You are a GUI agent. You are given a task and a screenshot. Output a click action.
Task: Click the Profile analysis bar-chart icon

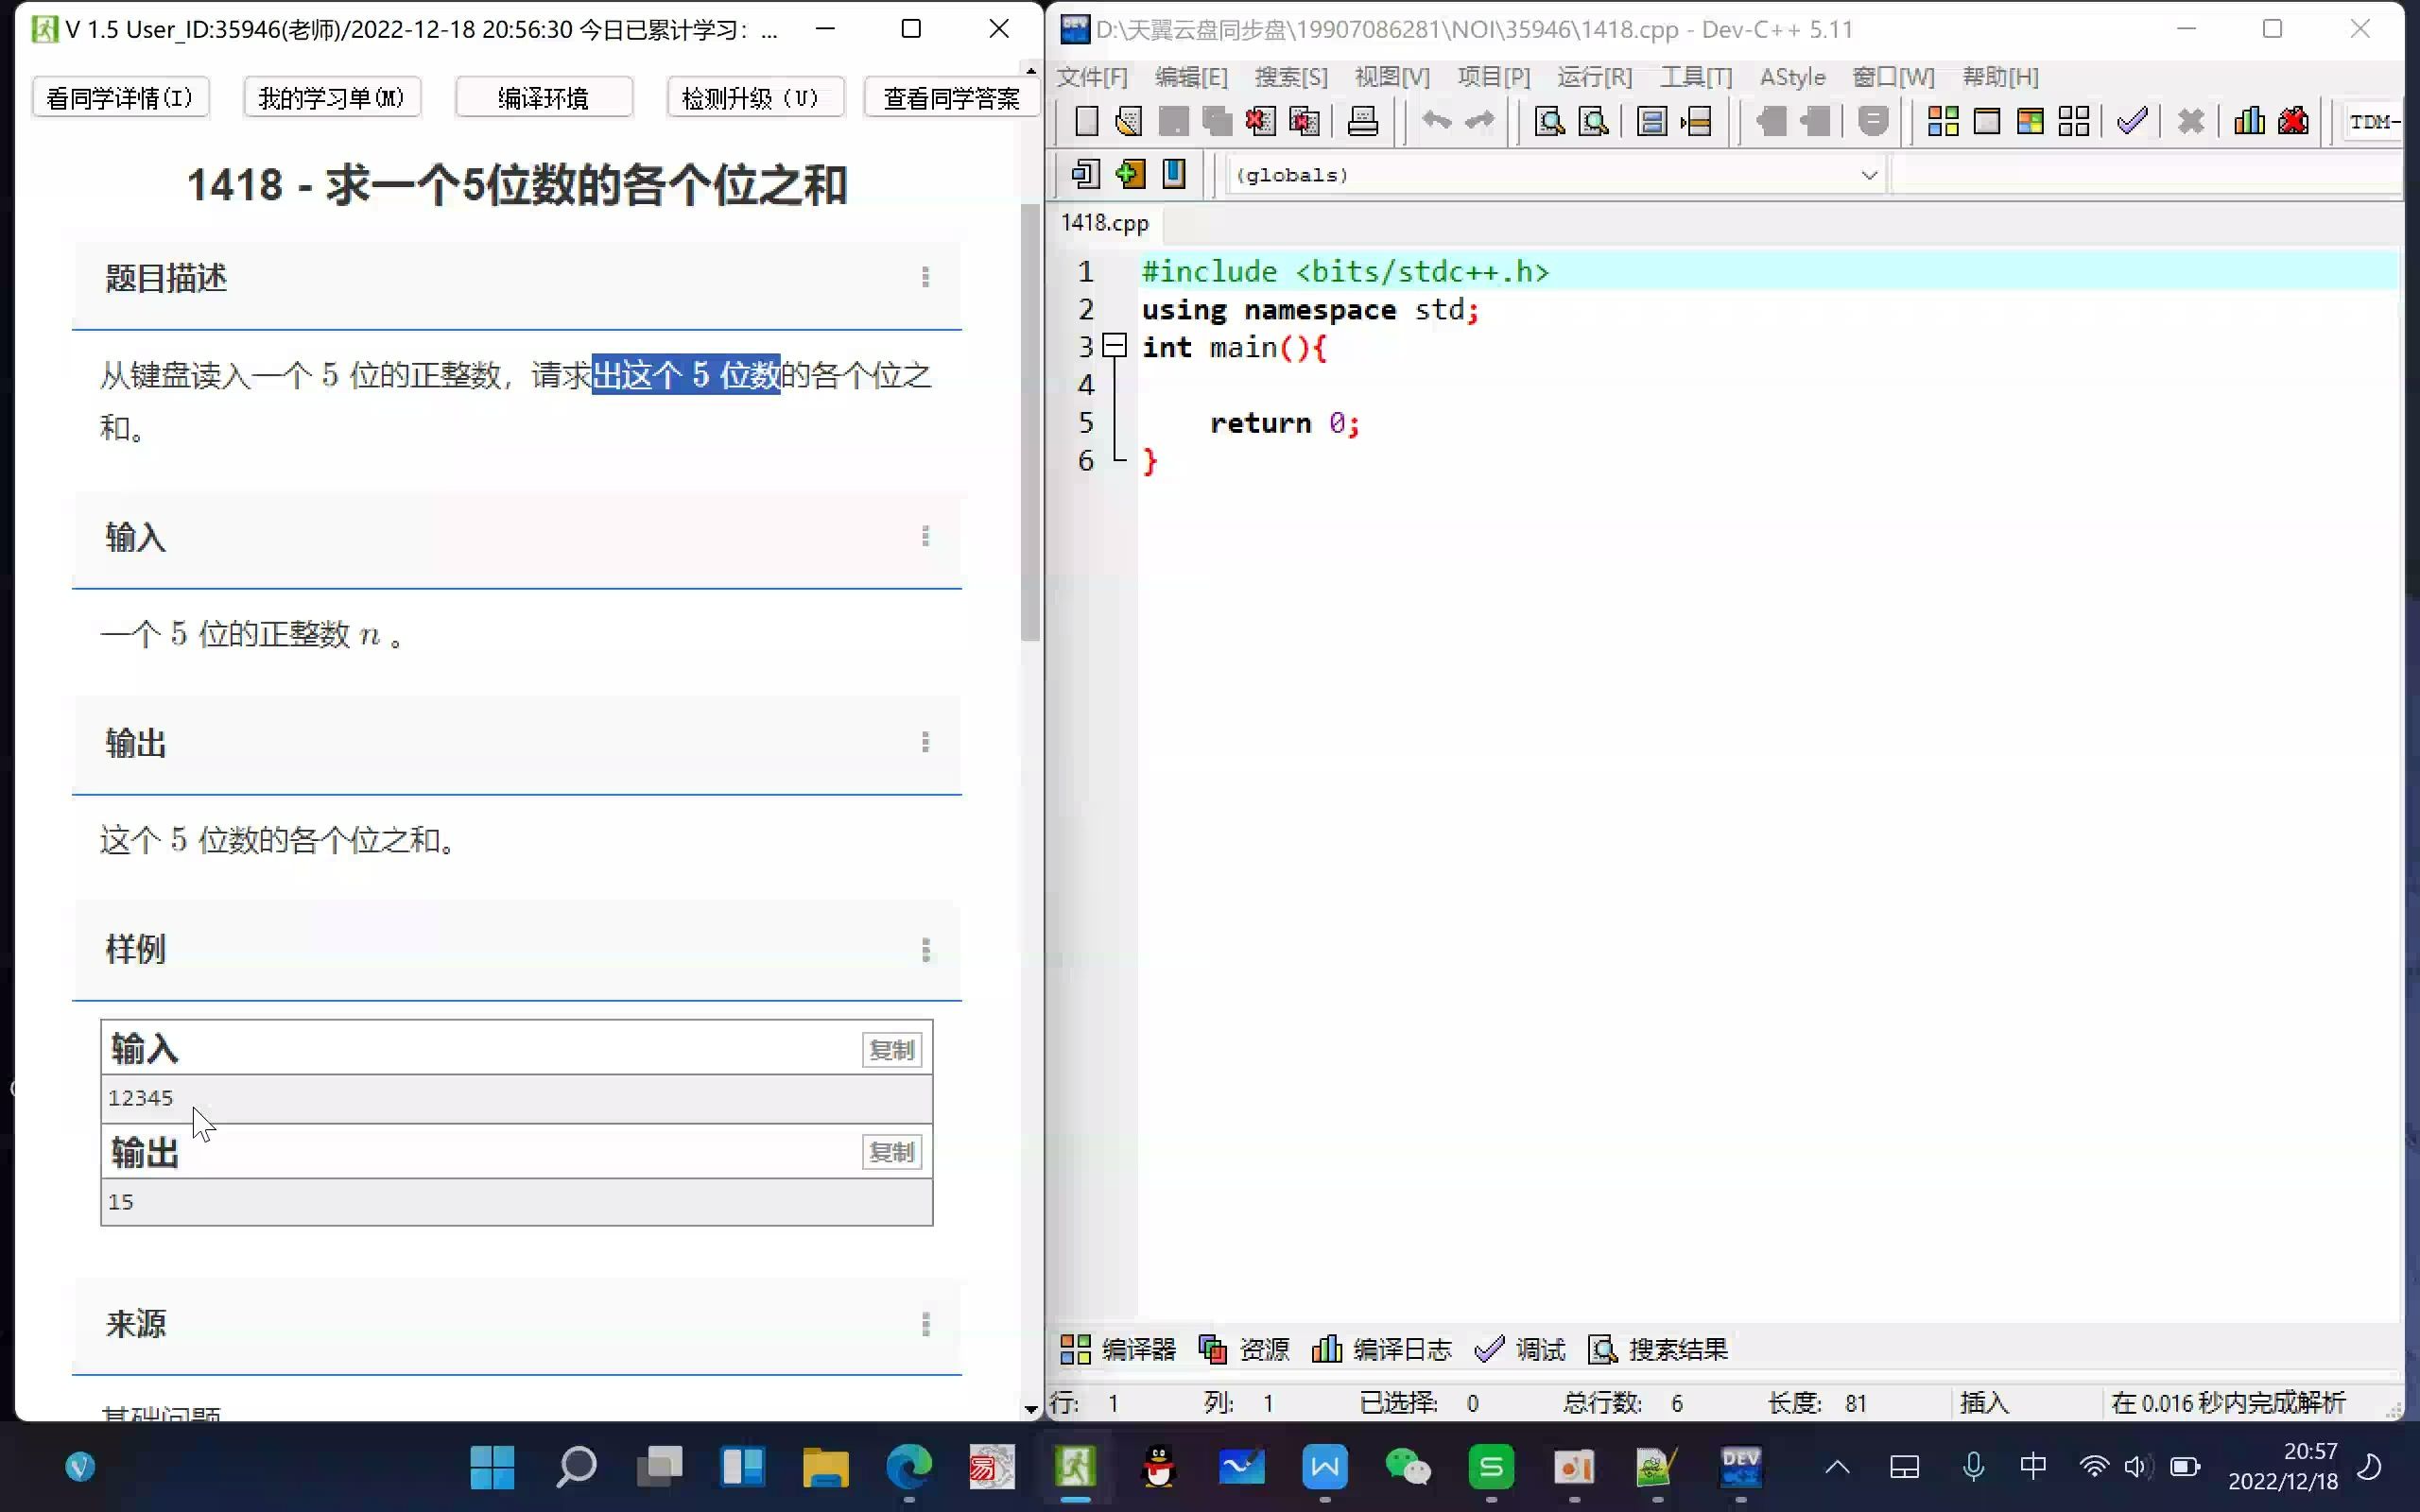pos(2249,122)
